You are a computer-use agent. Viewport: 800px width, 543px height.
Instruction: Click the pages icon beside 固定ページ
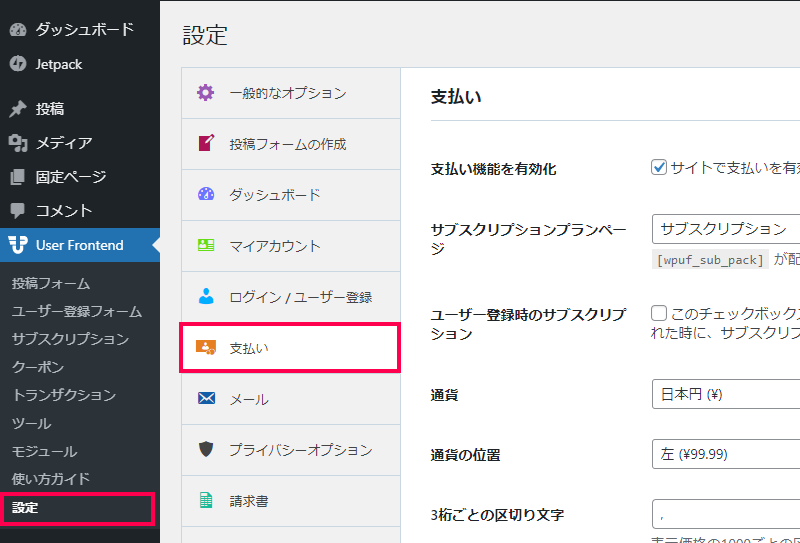click(x=17, y=177)
